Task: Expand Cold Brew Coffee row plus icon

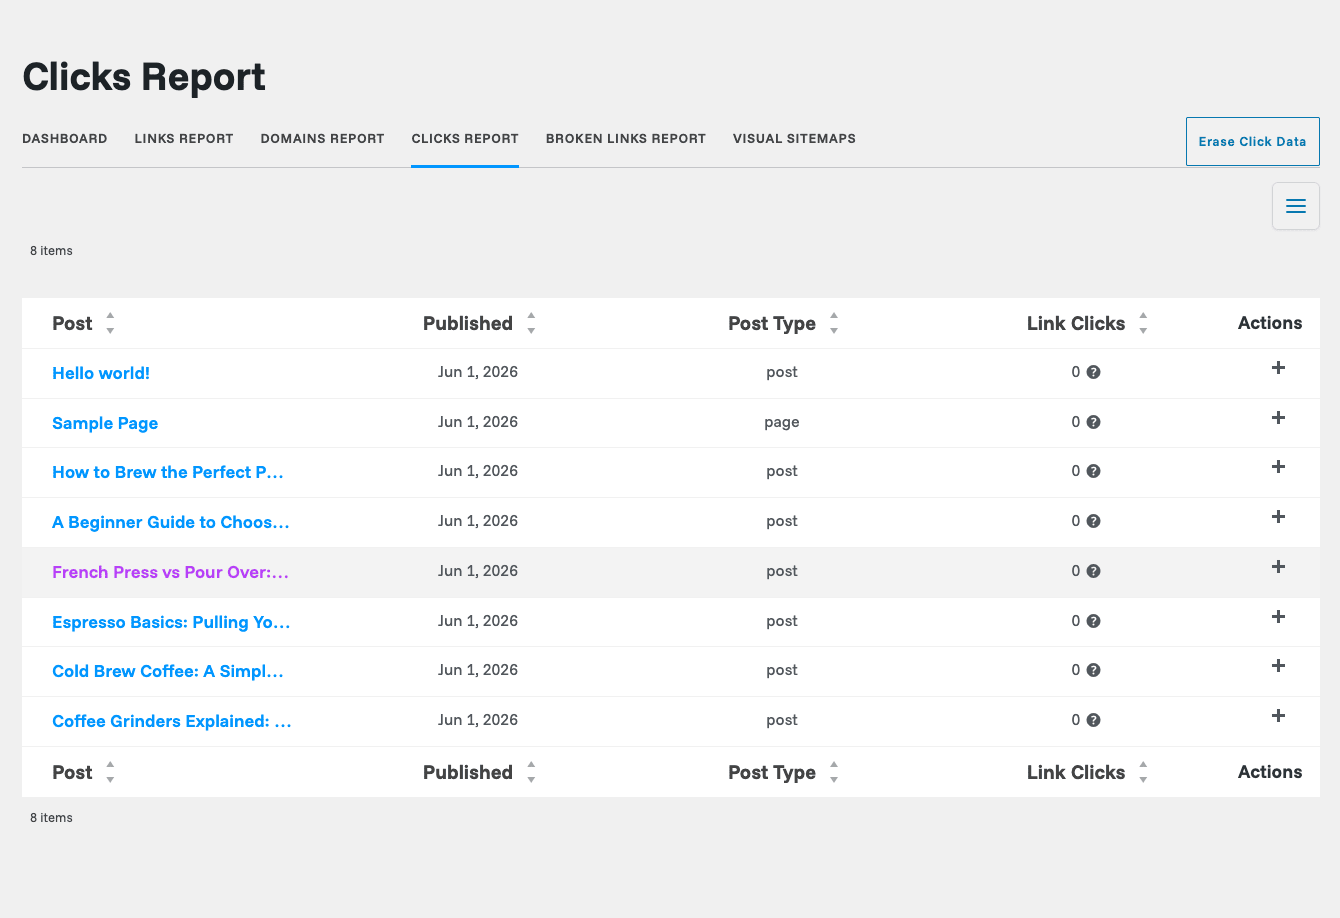Action: 1278,666
